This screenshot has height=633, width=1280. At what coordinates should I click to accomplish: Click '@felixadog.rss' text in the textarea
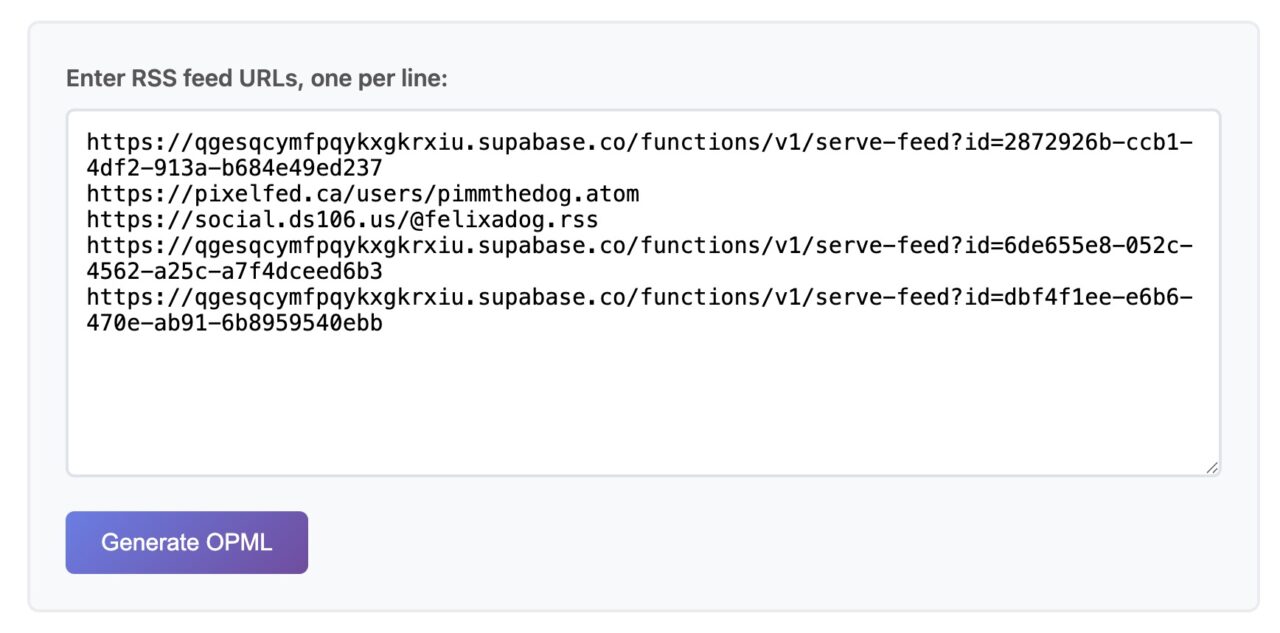(x=503, y=220)
